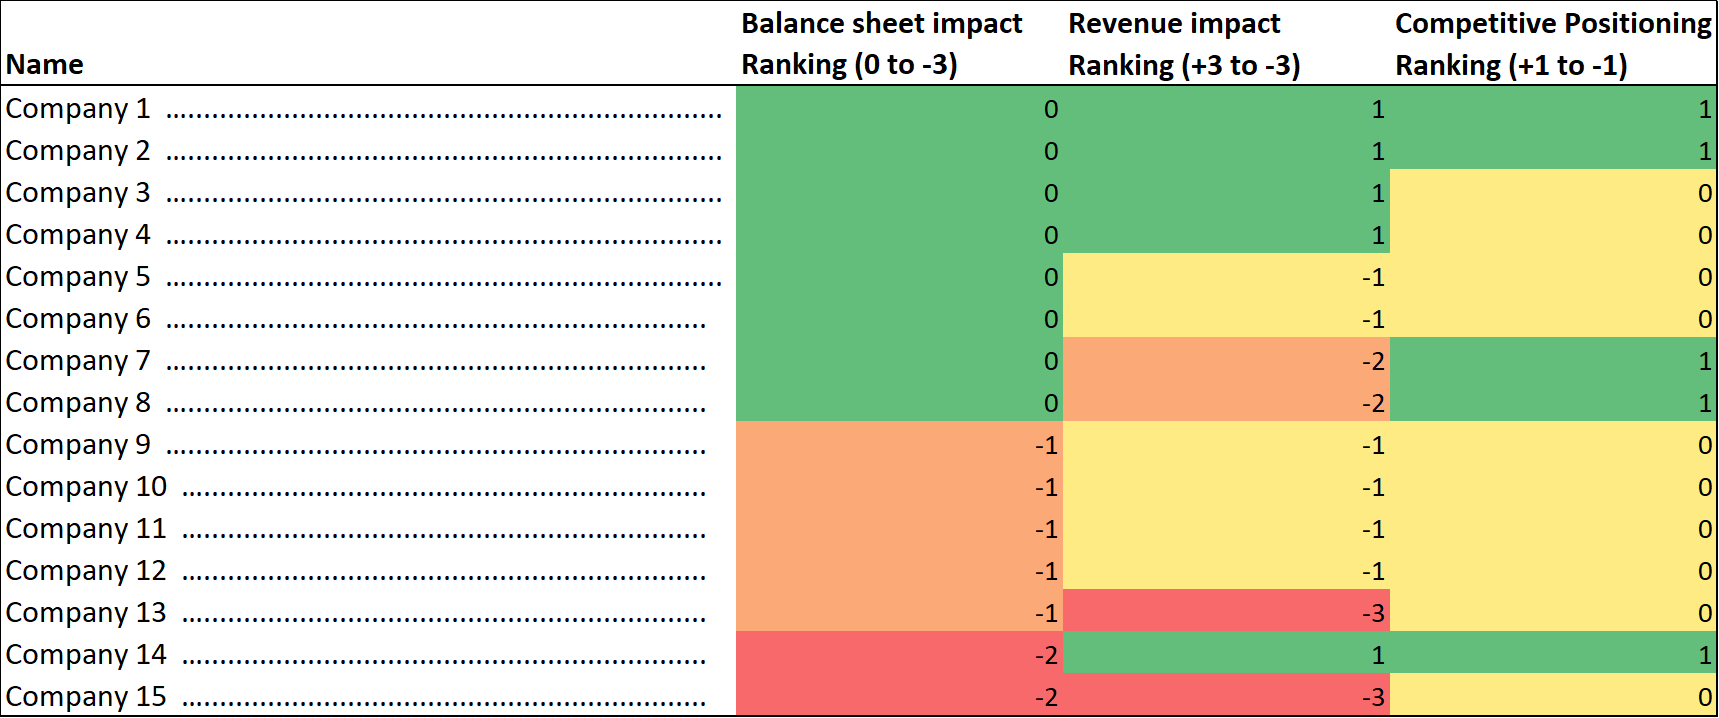Click Company 8's Competitive Positioning cell

pos(1553,402)
